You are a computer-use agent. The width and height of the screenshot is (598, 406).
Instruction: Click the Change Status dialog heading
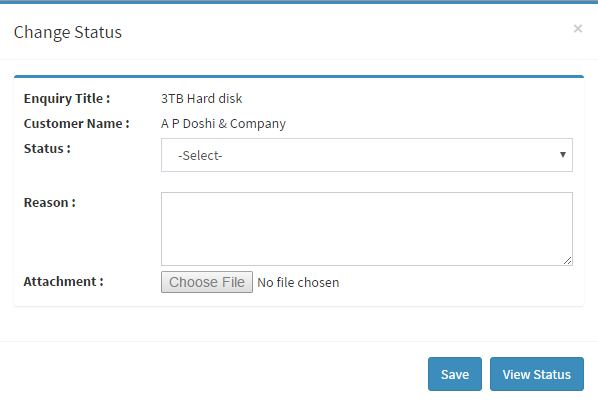[x=68, y=32]
